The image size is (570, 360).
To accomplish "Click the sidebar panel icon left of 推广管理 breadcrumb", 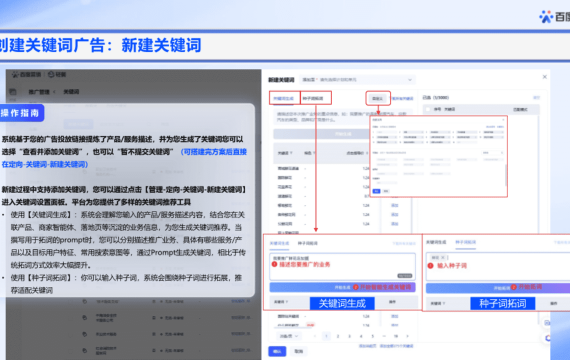I will (13, 92).
